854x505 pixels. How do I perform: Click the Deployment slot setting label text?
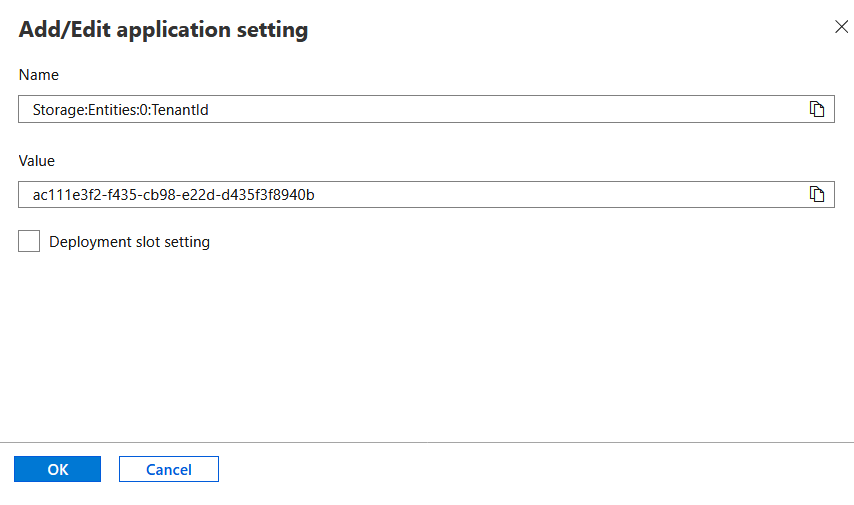point(129,242)
